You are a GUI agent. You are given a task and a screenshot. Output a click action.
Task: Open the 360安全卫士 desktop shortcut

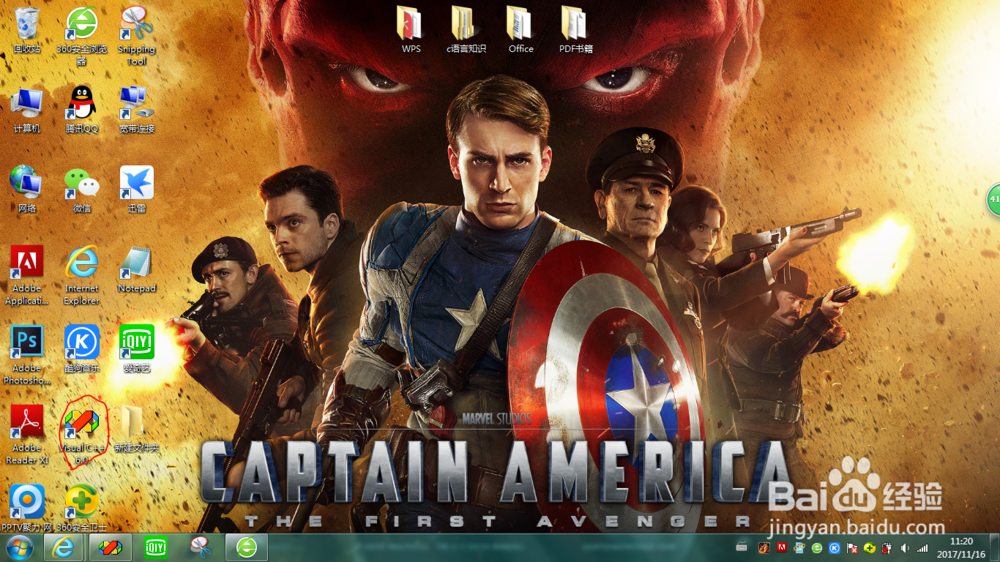coord(82,508)
